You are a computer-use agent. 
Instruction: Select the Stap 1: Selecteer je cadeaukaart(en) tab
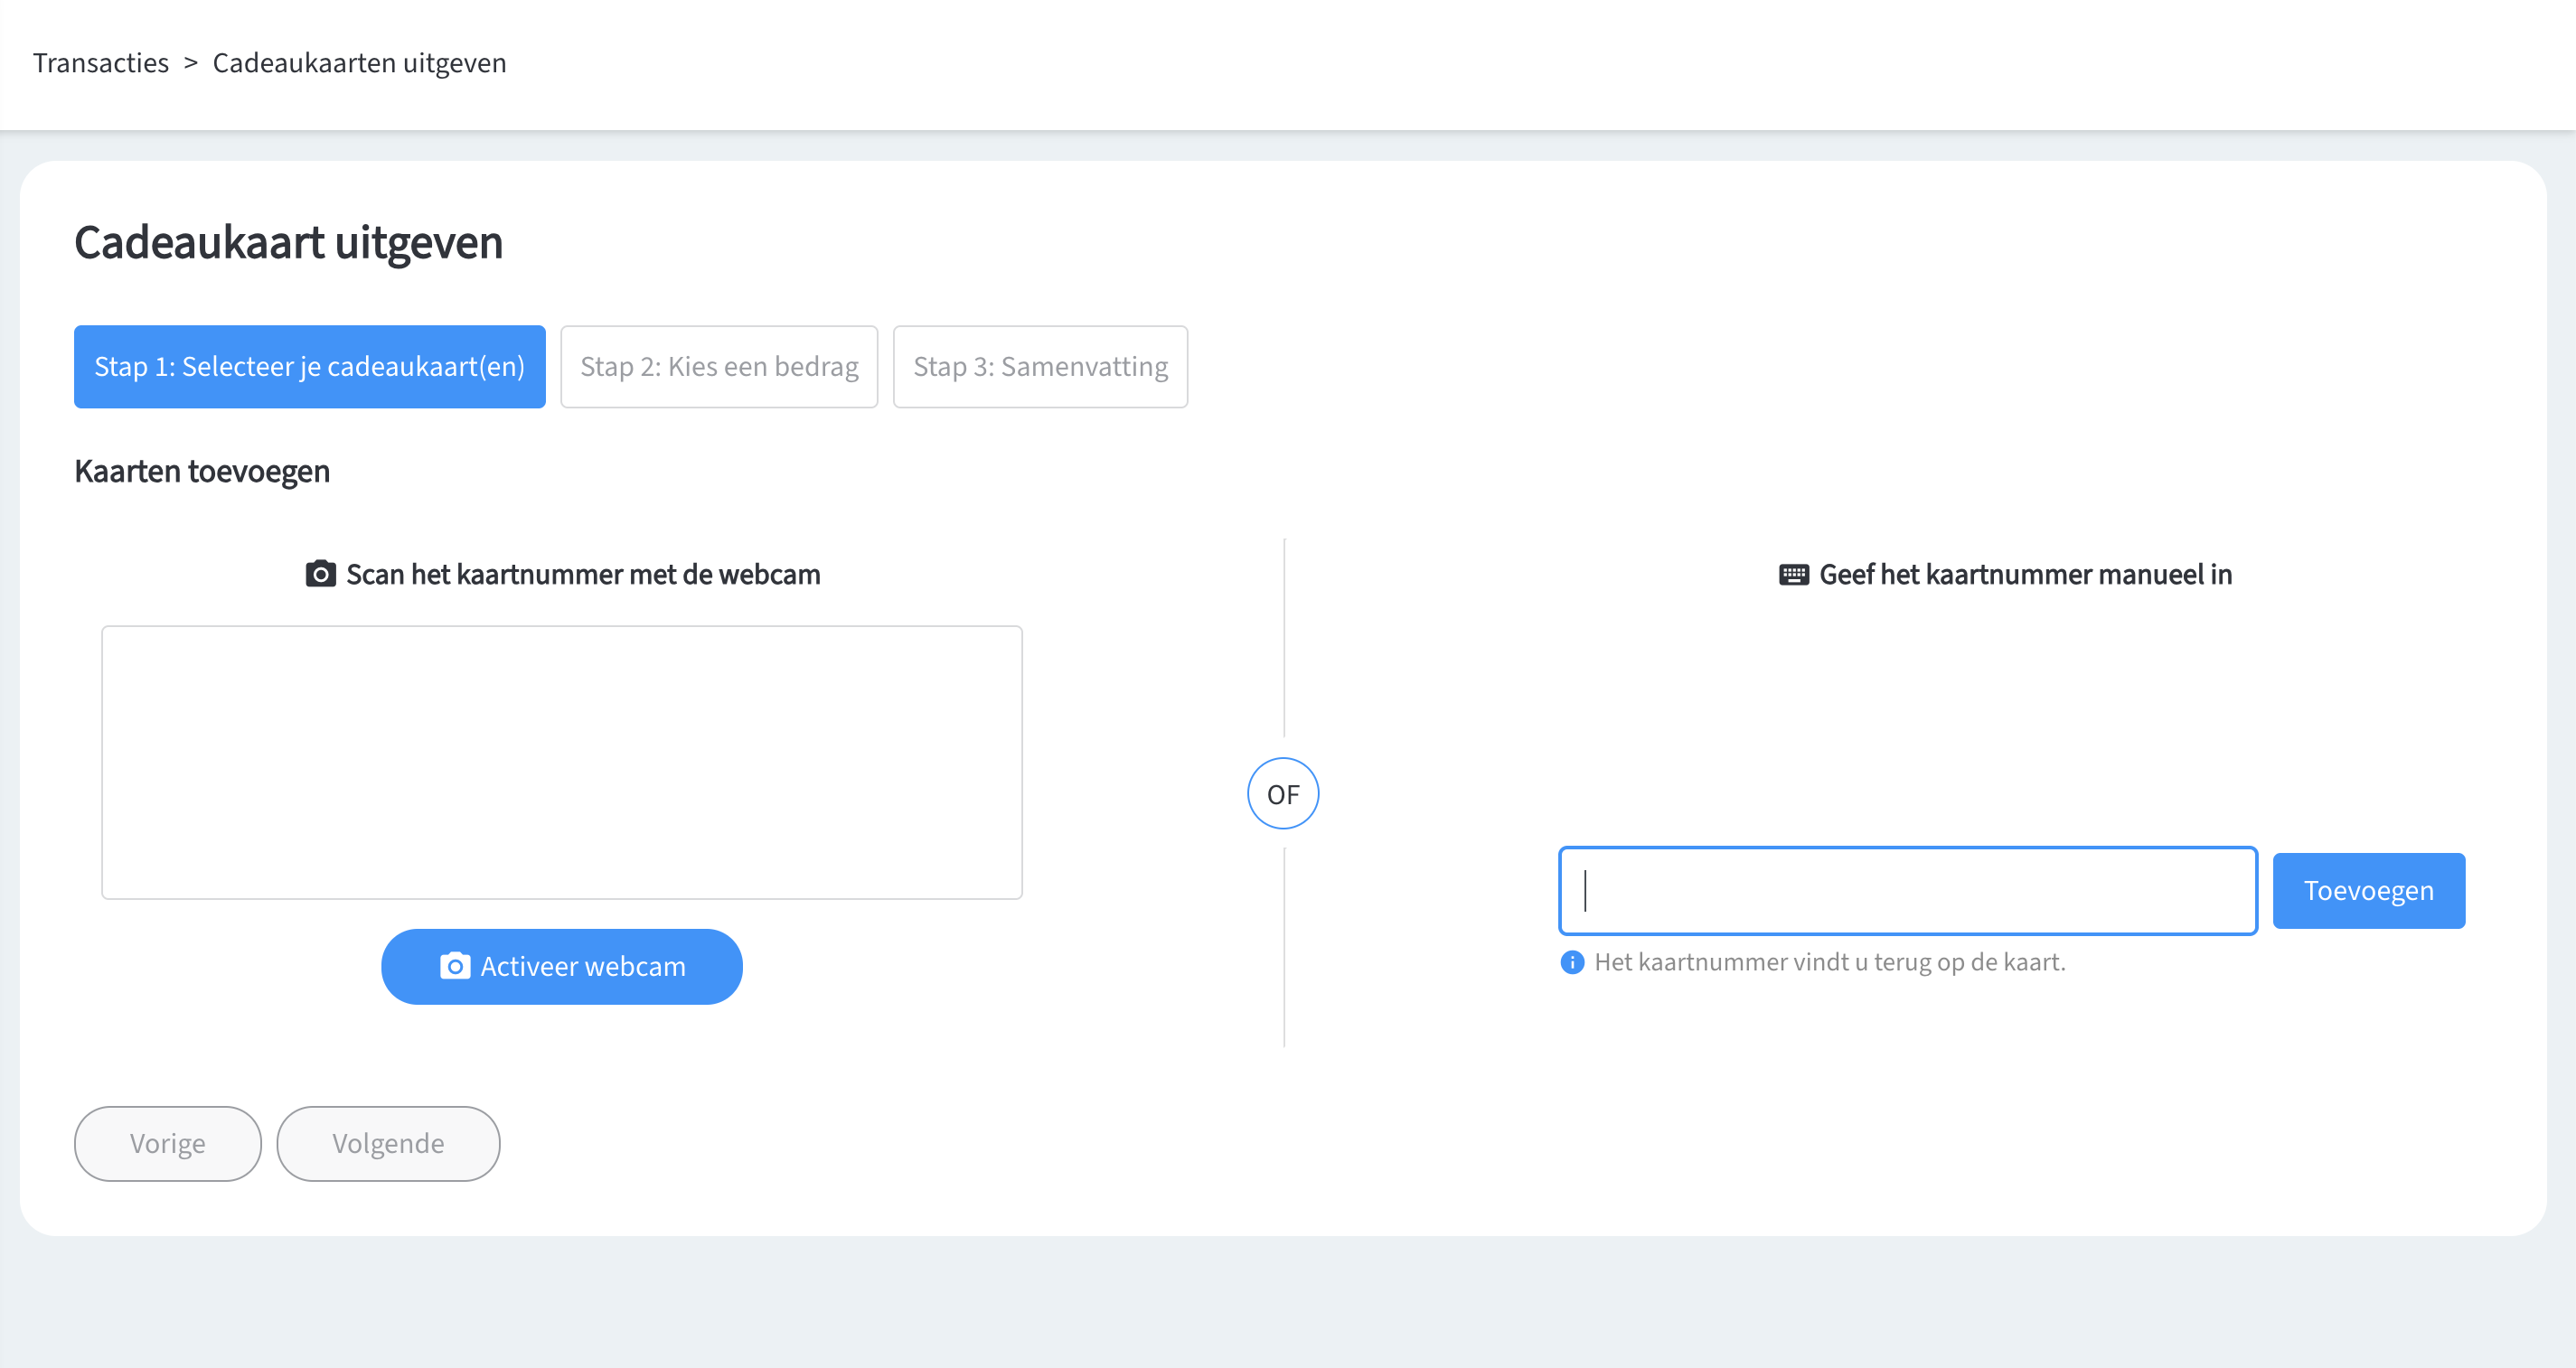pos(309,367)
